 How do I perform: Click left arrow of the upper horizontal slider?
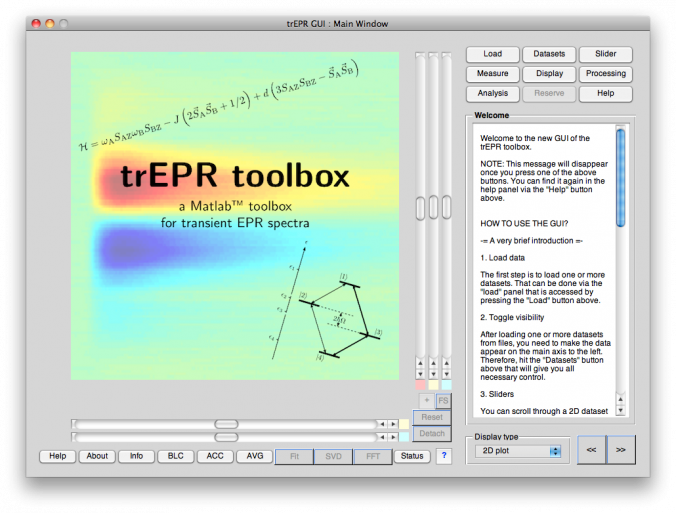click(x=382, y=424)
